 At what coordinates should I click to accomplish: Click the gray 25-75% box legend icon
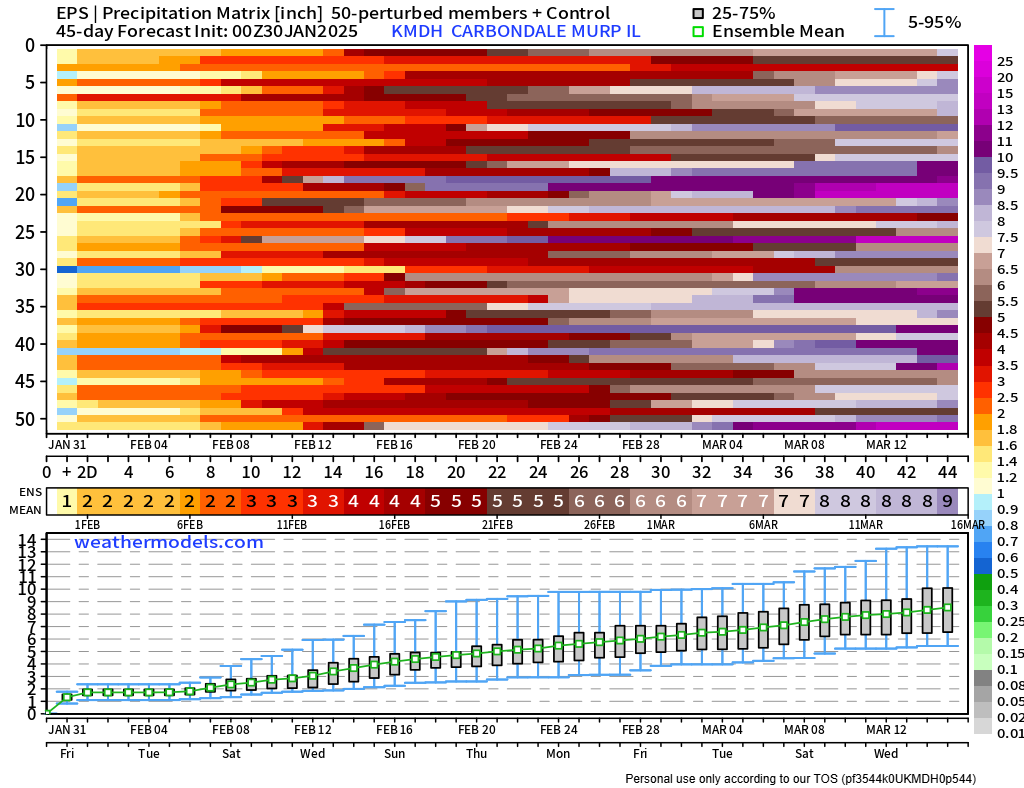click(x=698, y=13)
